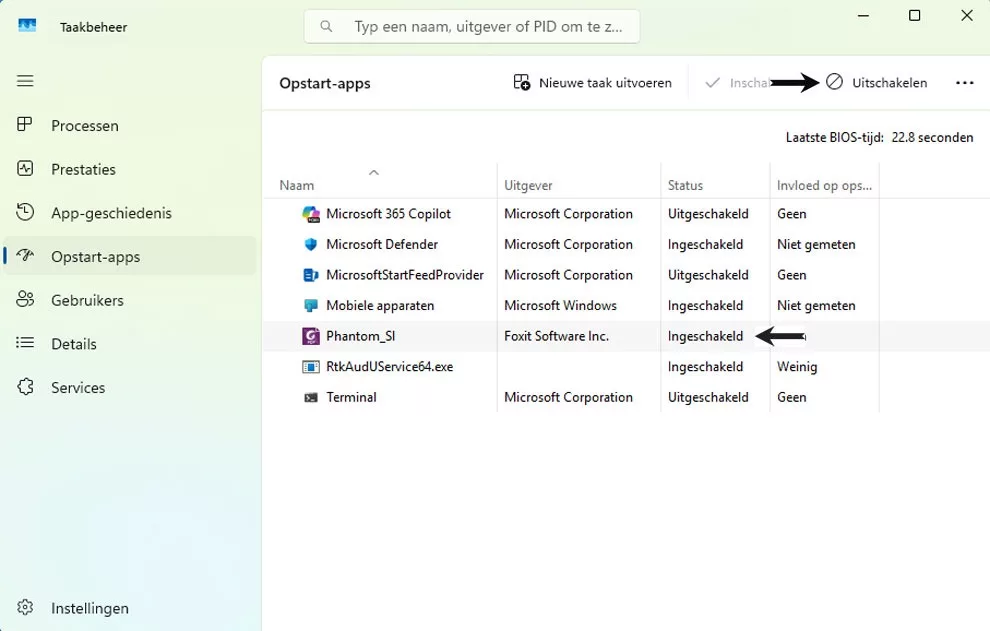This screenshot has width=990, height=631.
Task: Click the Opstart-apps page heading
Action: pyautogui.click(x=325, y=83)
